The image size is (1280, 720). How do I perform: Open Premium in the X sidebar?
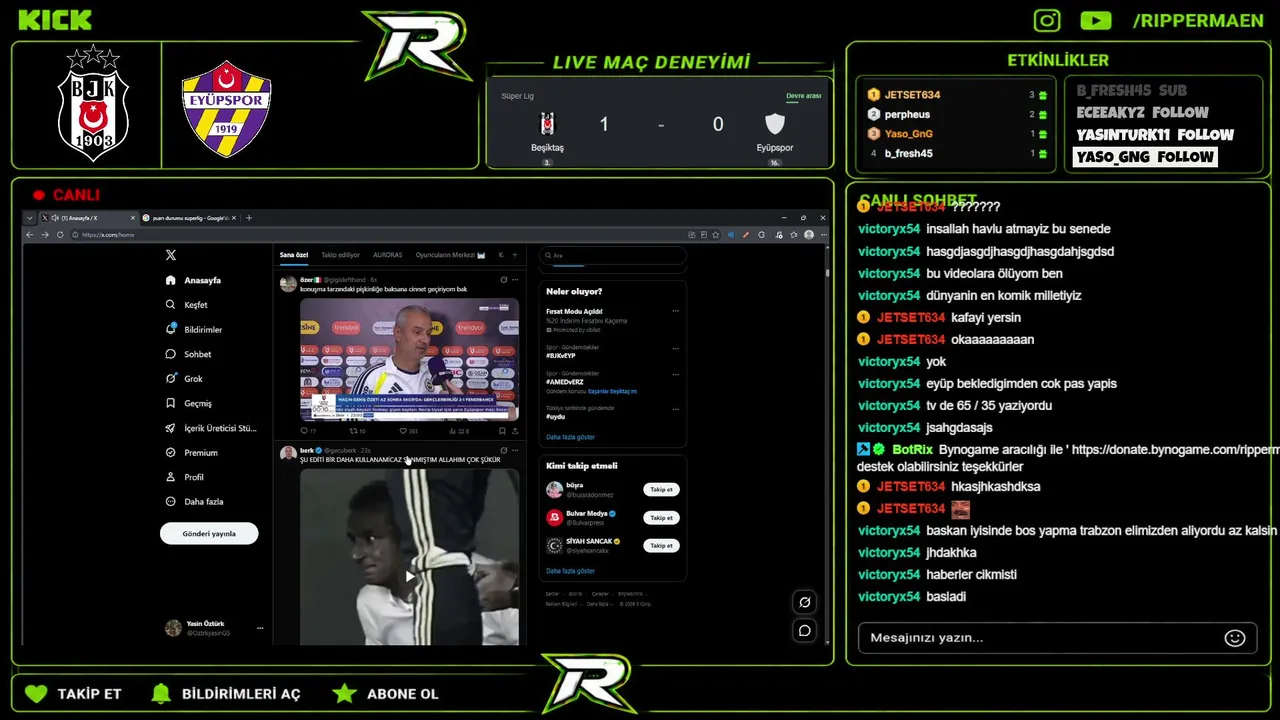tap(192, 453)
